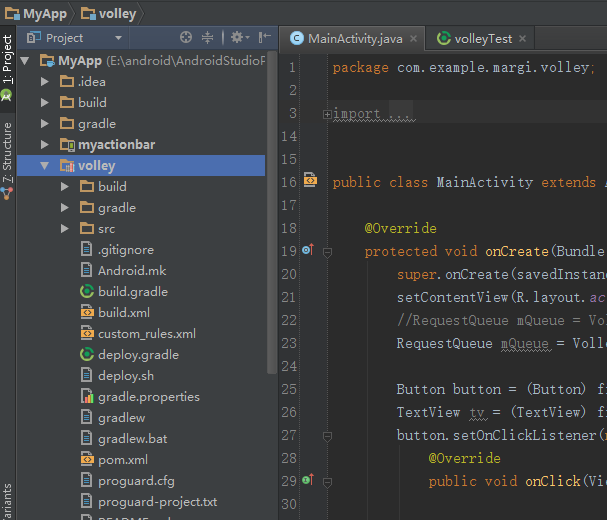
Task: Select the myactionbar module folder icon
Action: point(67,144)
